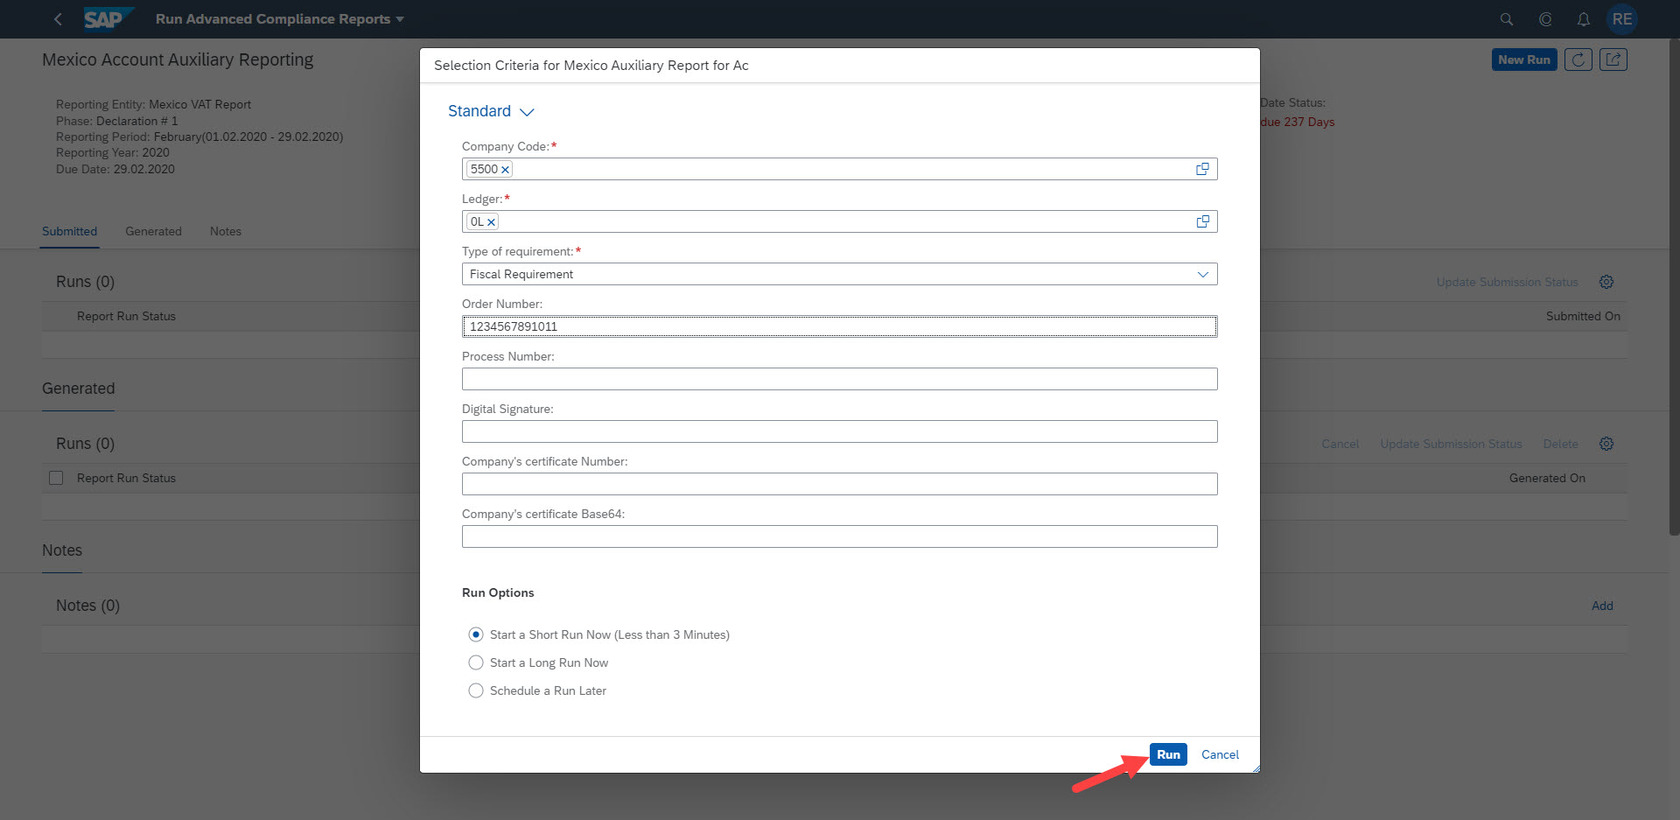Click Cancel in Generated runs toolbar
The height and width of the screenshot is (820, 1680).
(x=1340, y=444)
